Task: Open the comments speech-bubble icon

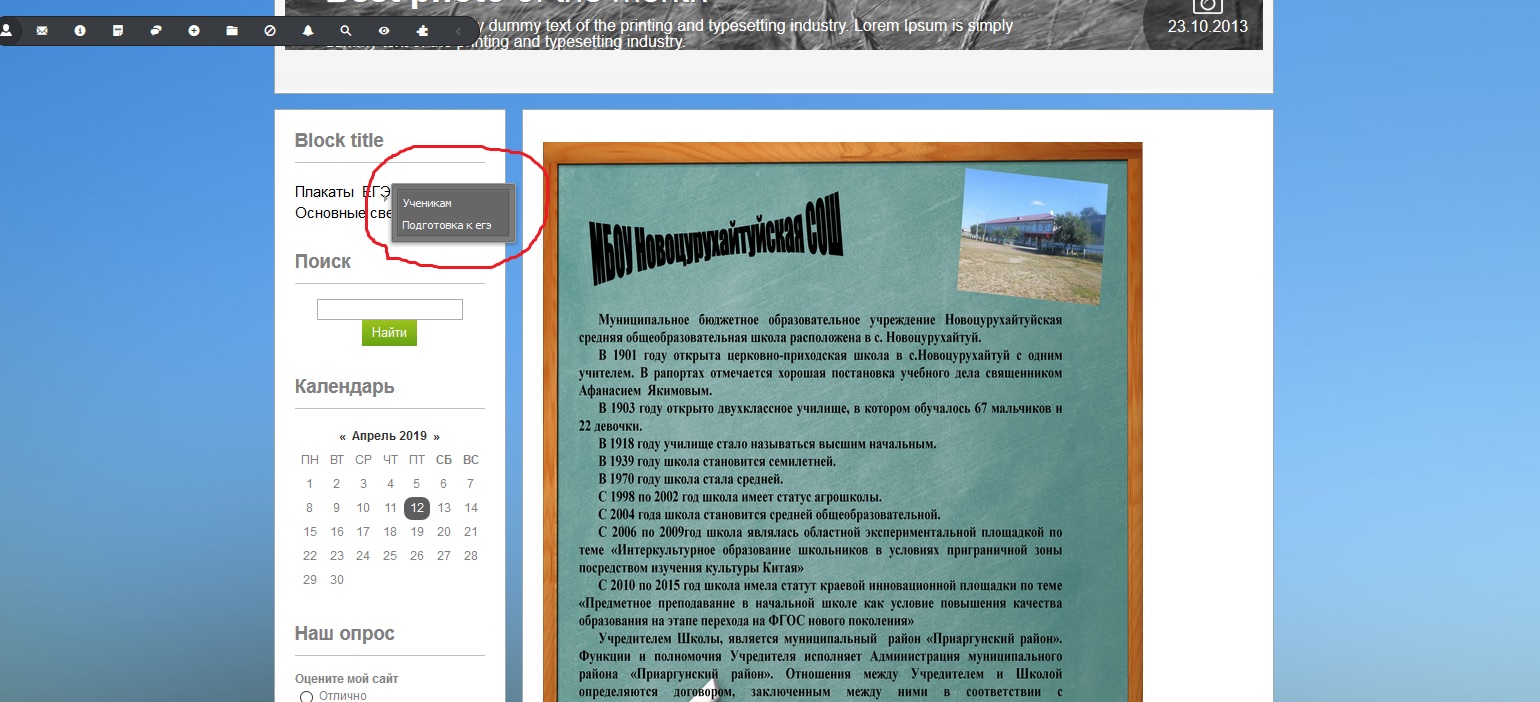Action: 156,31
